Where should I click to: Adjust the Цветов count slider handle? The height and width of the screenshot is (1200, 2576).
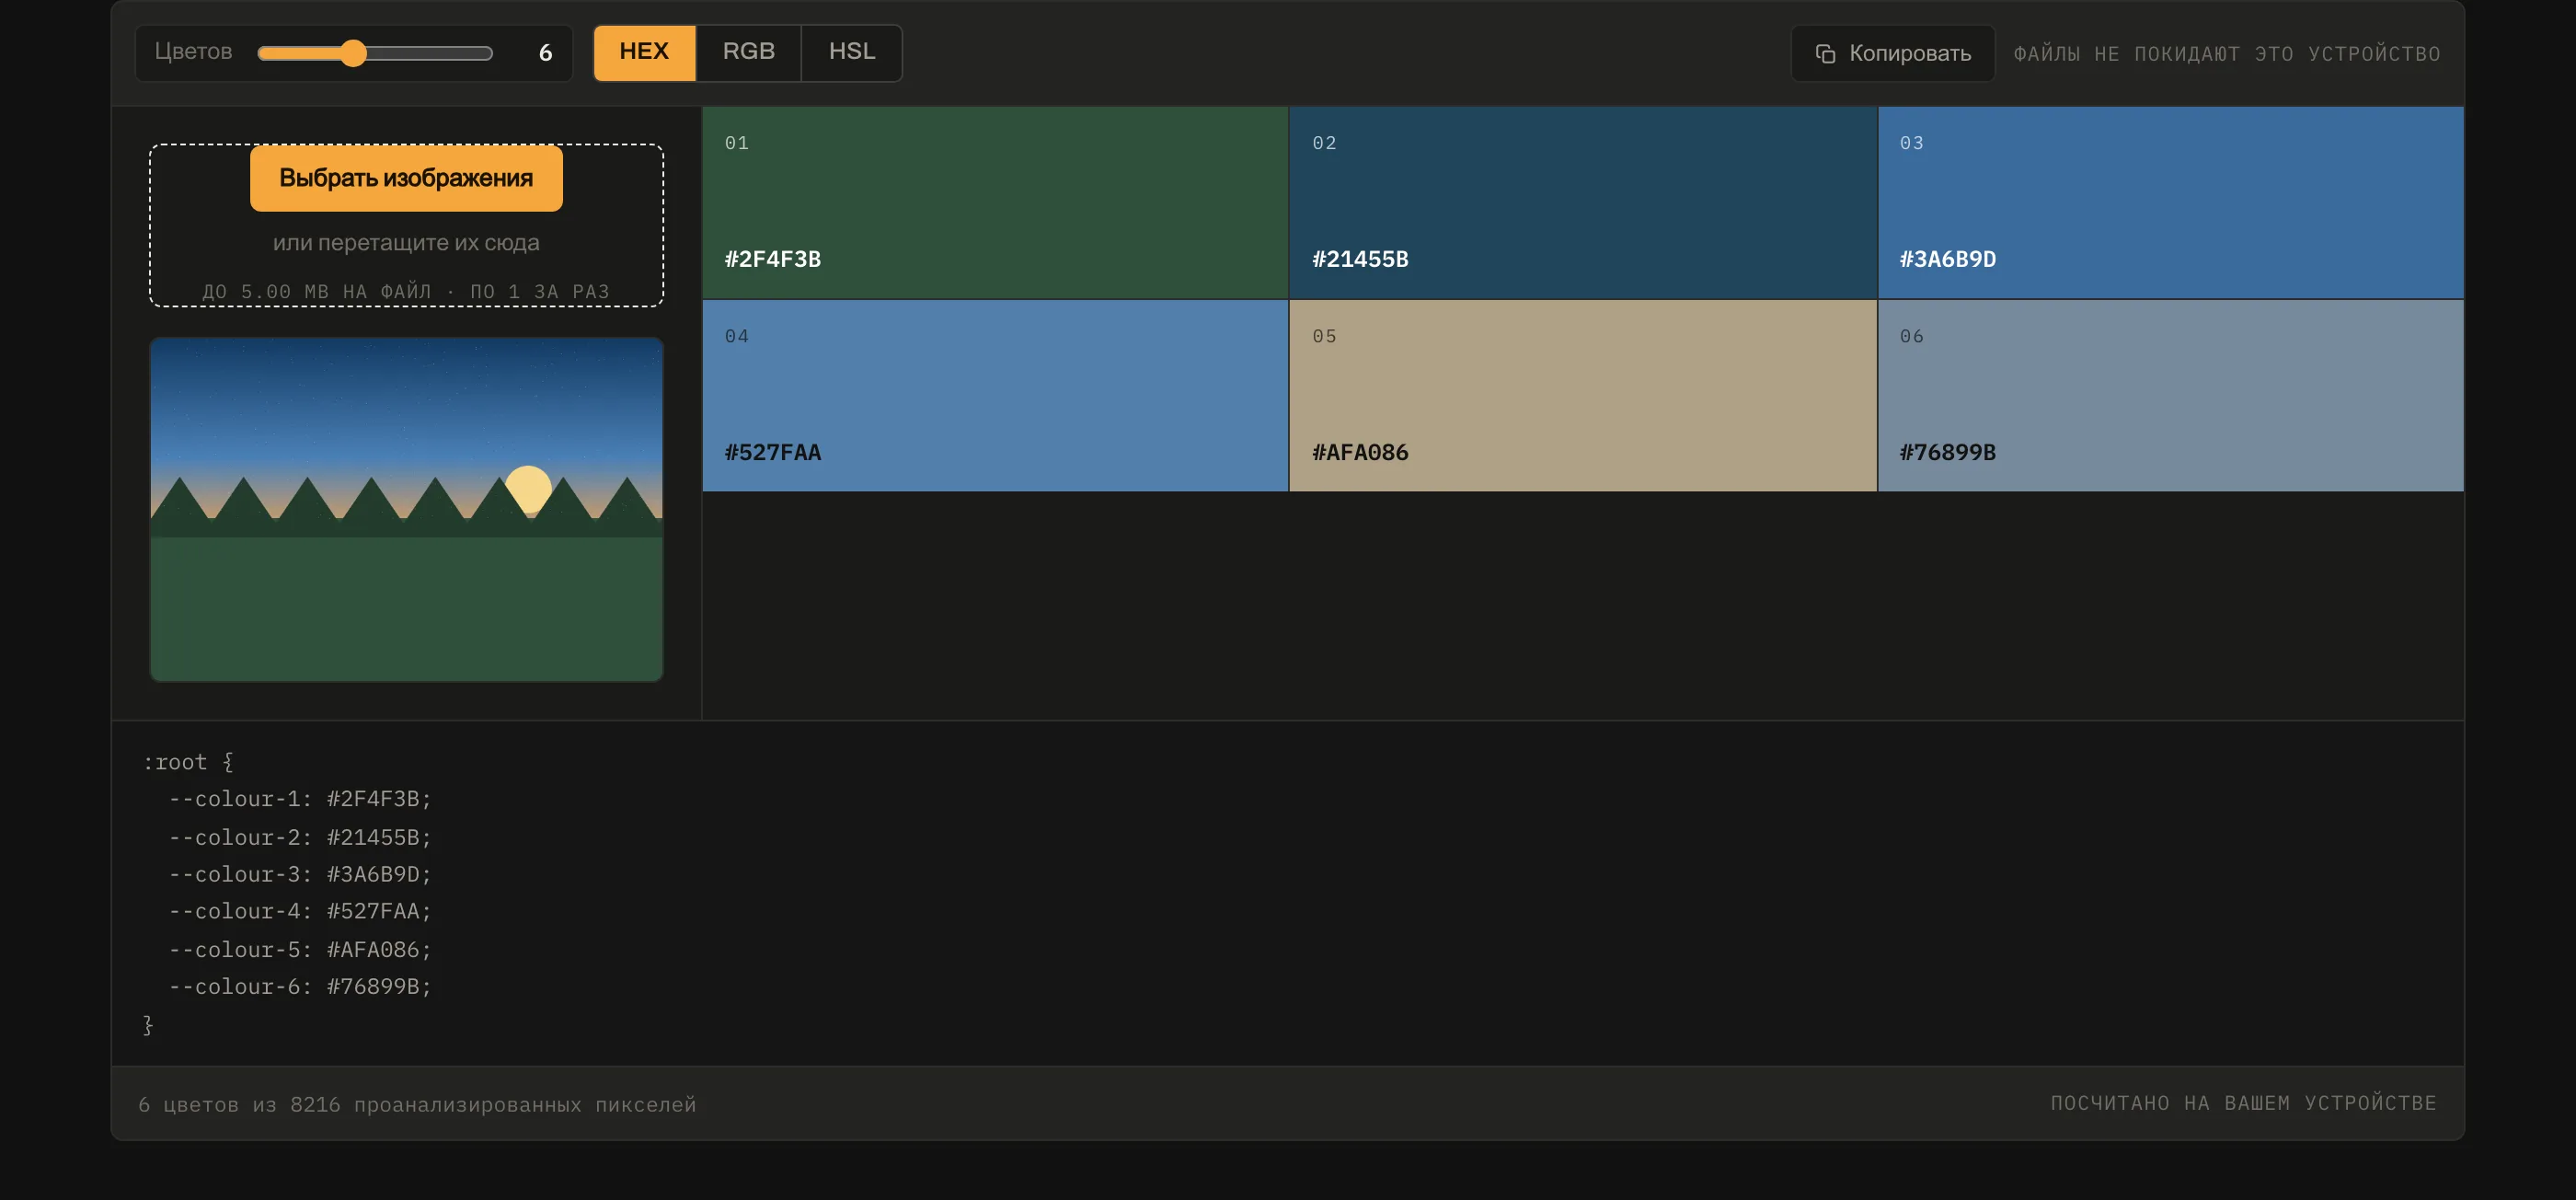coord(353,53)
